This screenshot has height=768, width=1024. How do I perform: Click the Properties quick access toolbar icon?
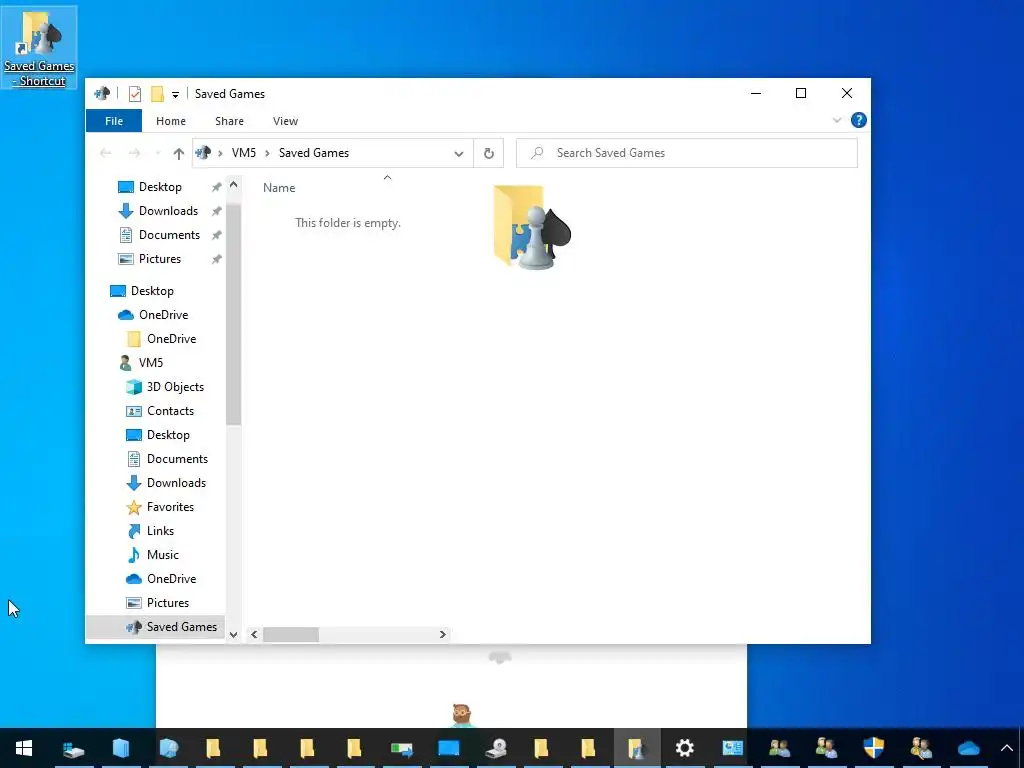click(x=135, y=94)
